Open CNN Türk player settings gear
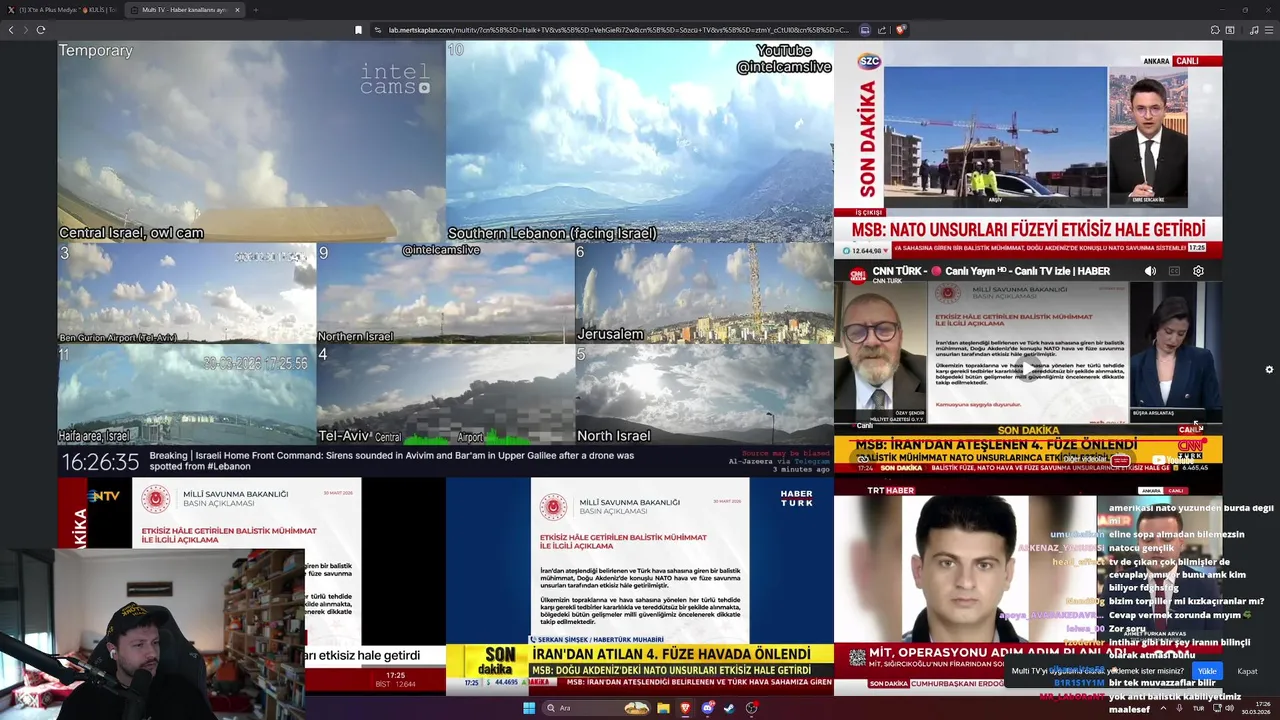Image resolution: width=1280 pixels, height=720 pixels. (x=1198, y=271)
